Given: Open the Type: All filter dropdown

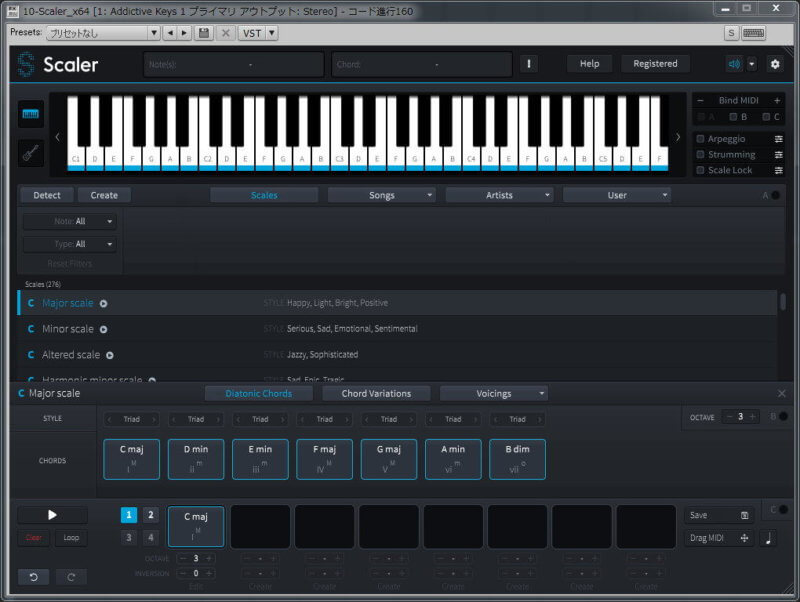Looking at the screenshot, I should point(69,244).
